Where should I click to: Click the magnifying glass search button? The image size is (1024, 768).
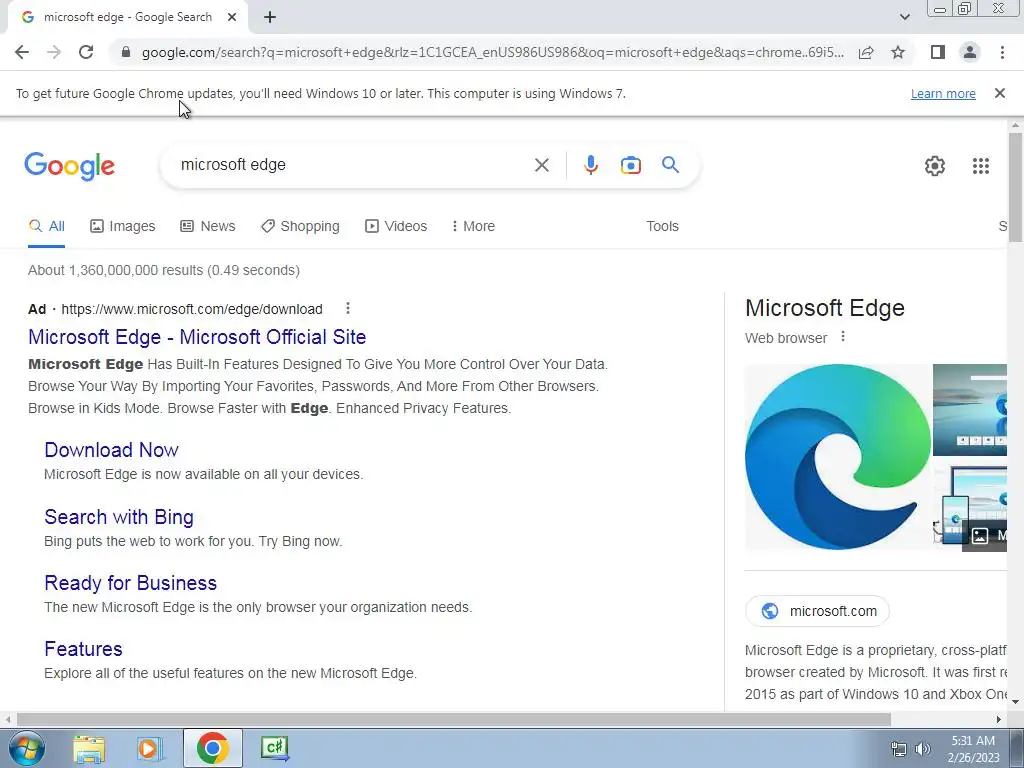tap(670, 165)
